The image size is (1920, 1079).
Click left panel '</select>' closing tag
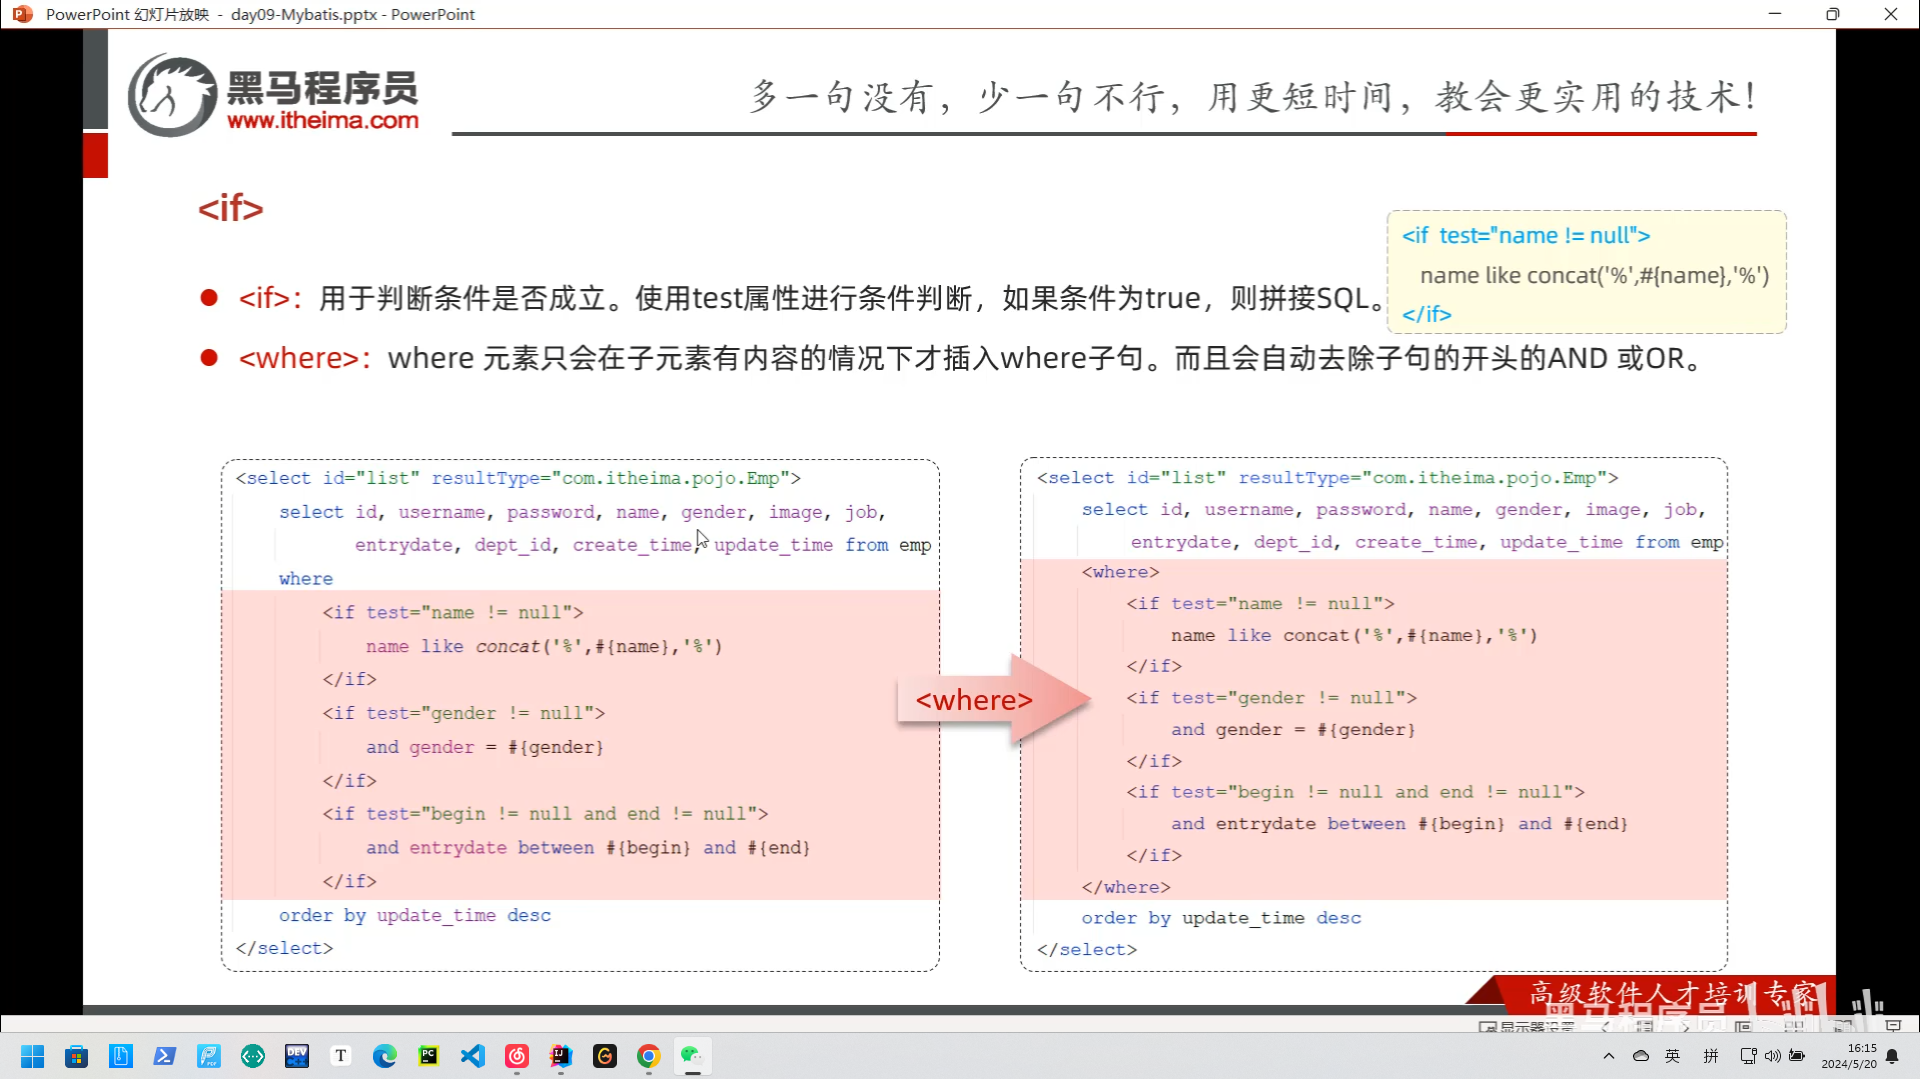coord(284,948)
